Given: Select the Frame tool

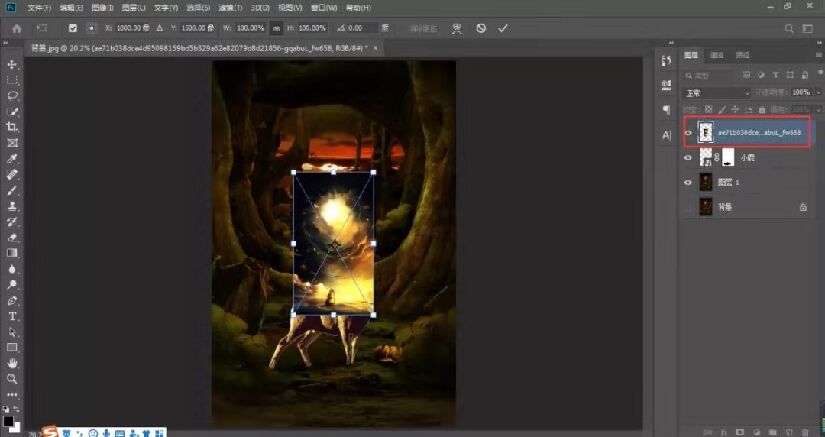Looking at the screenshot, I should point(12,143).
